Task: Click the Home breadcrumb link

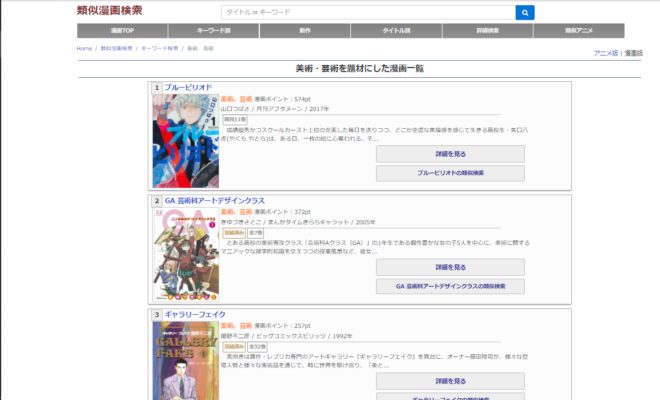Action: coord(84,48)
